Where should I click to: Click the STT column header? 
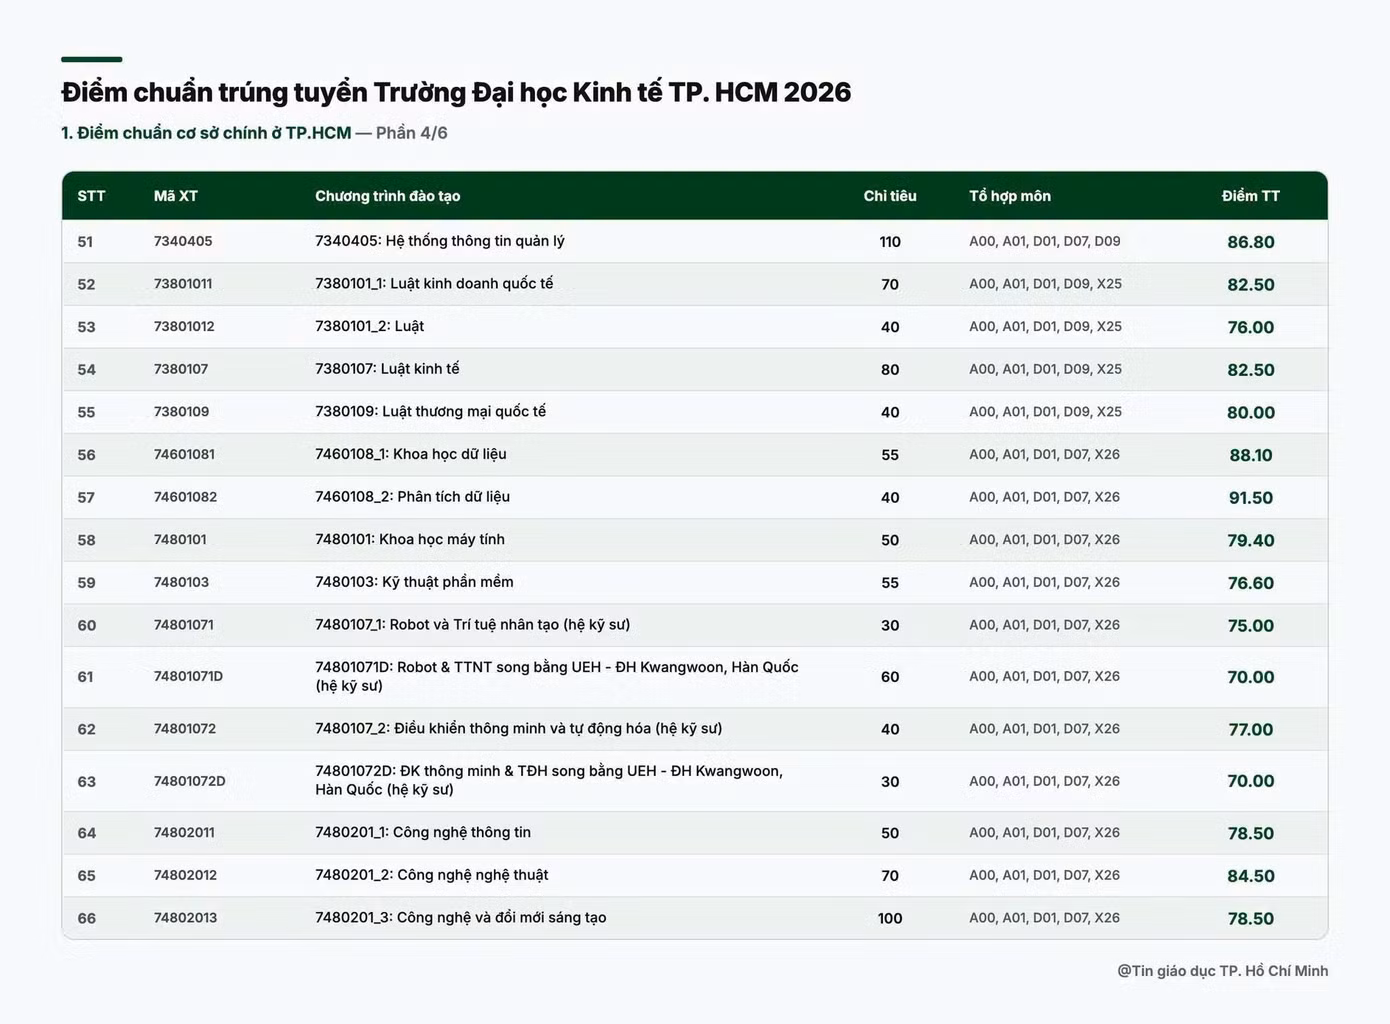pyautogui.click(x=91, y=196)
